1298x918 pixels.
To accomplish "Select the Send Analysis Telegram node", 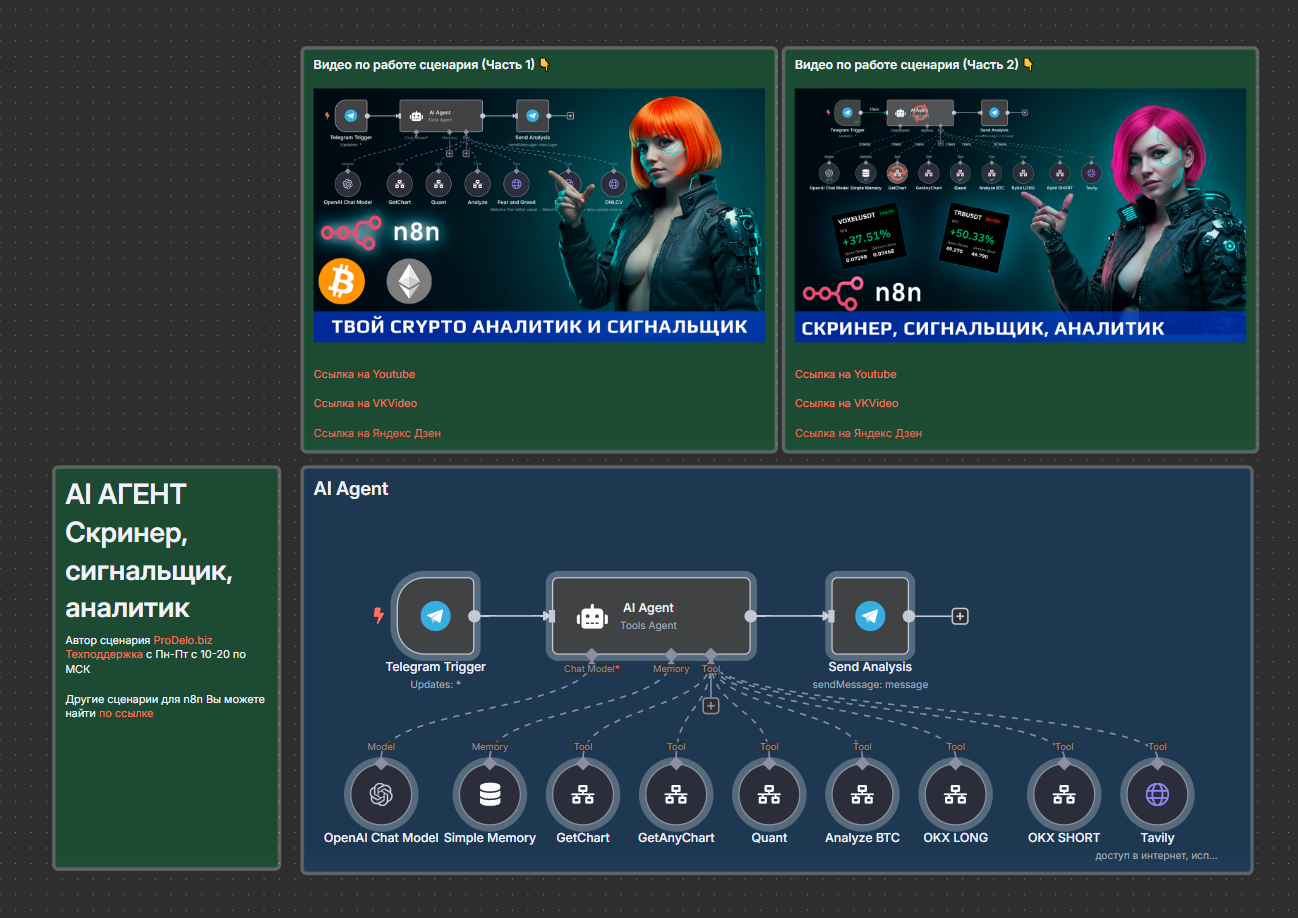I will [x=870, y=615].
